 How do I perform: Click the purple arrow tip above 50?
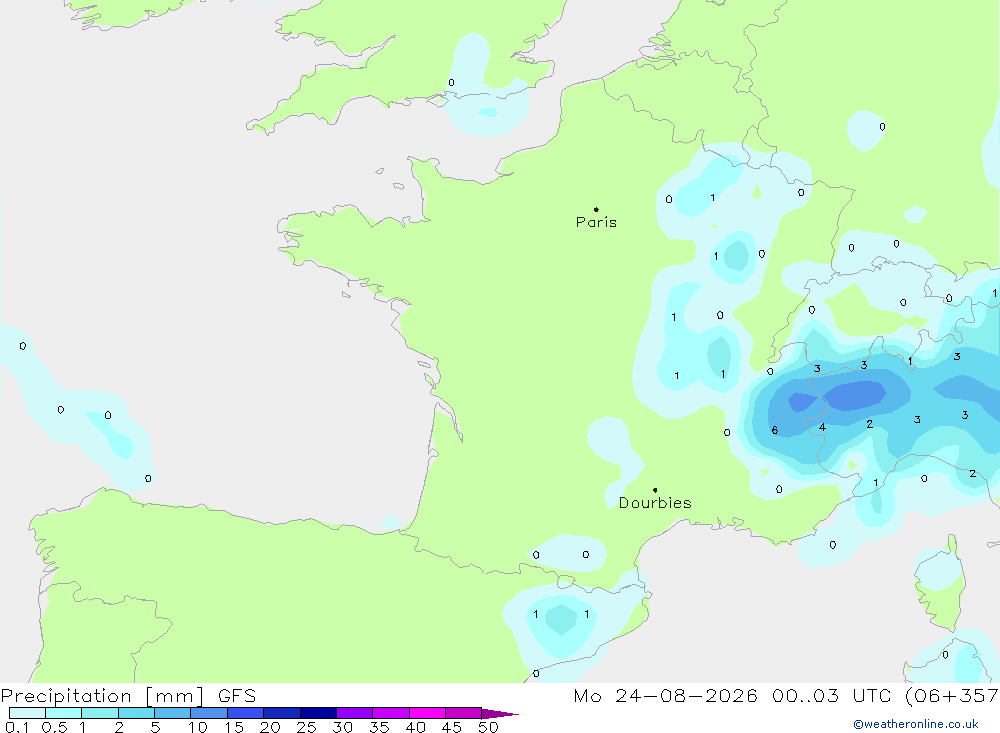[x=500, y=714]
